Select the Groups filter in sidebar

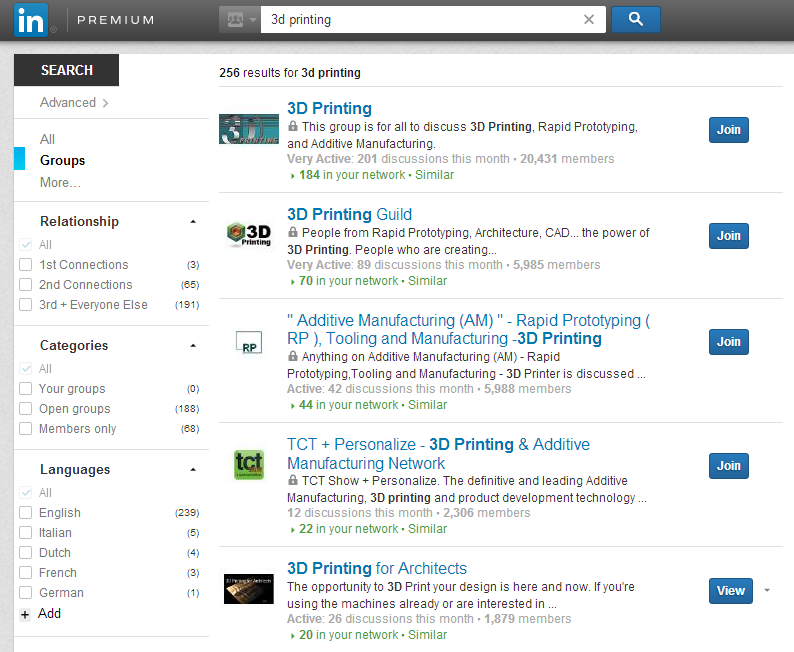(x=62, y=160)
